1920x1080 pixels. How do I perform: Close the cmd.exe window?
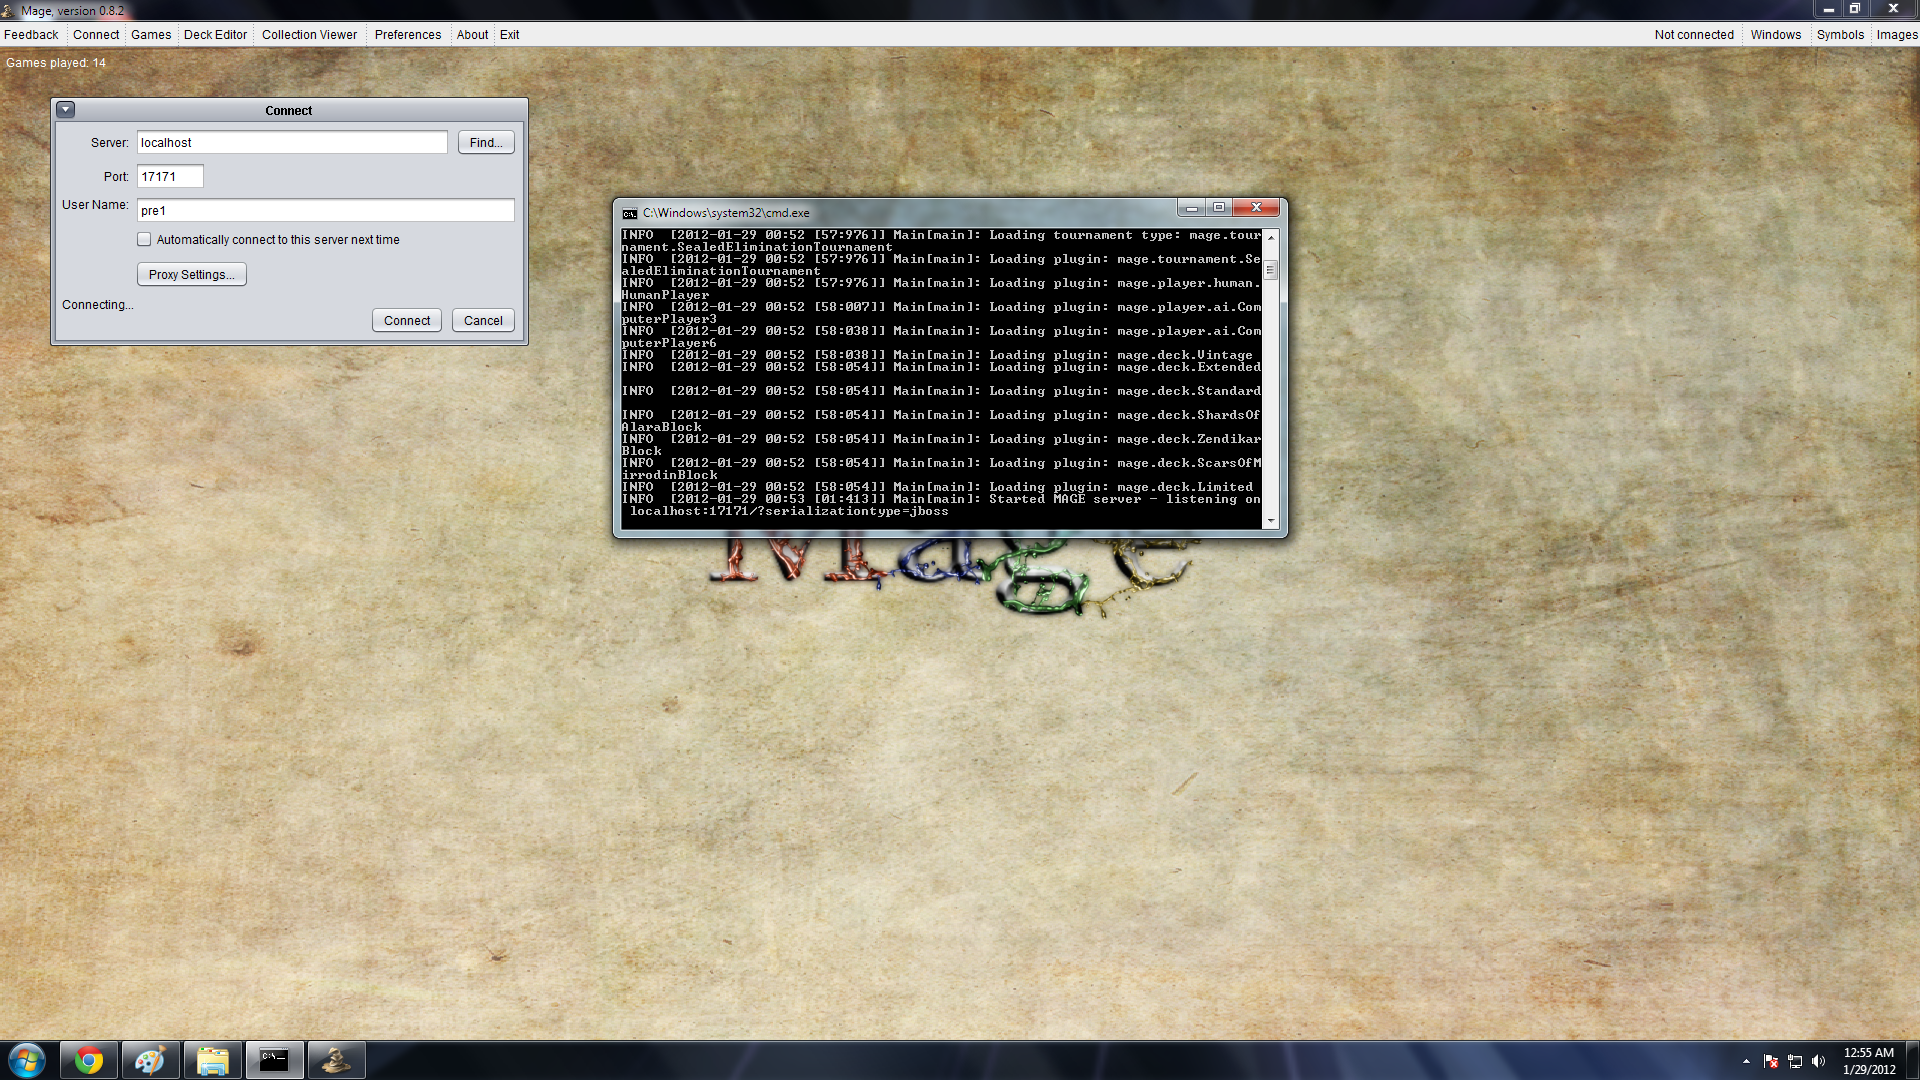1256,208
